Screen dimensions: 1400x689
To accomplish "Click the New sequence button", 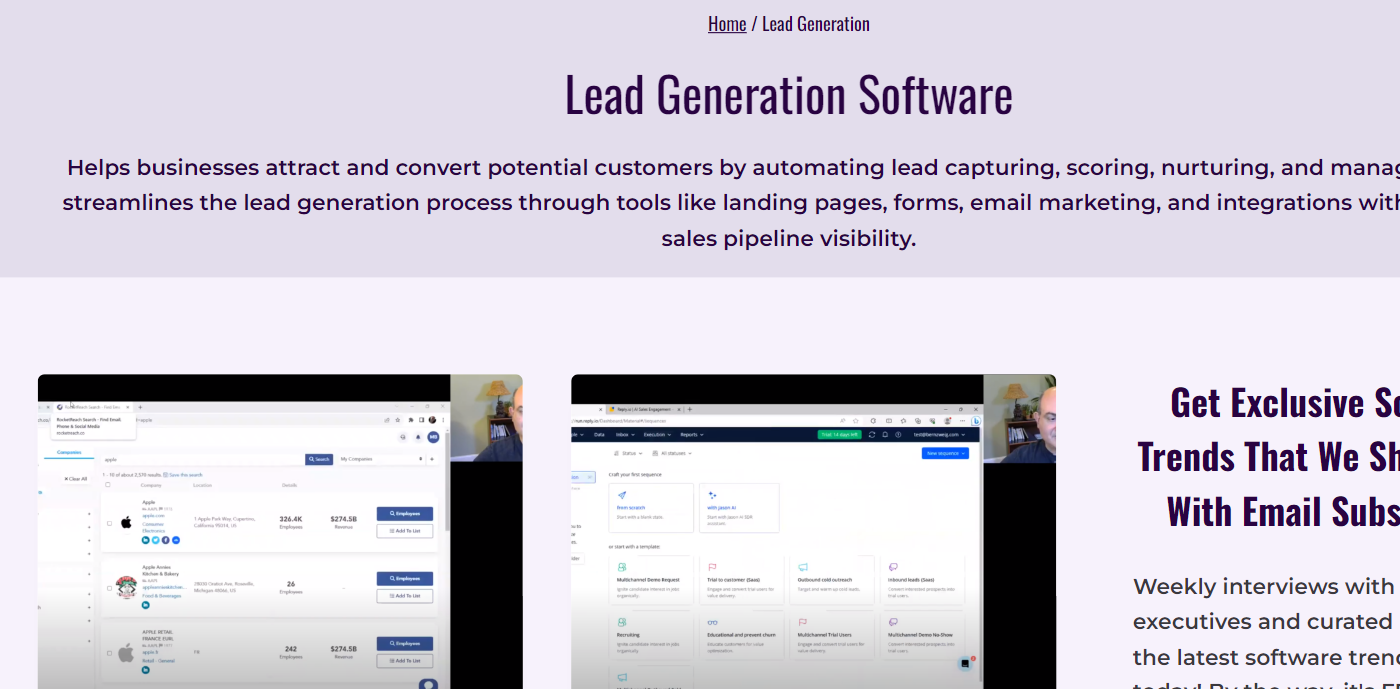I will (944, 453).
